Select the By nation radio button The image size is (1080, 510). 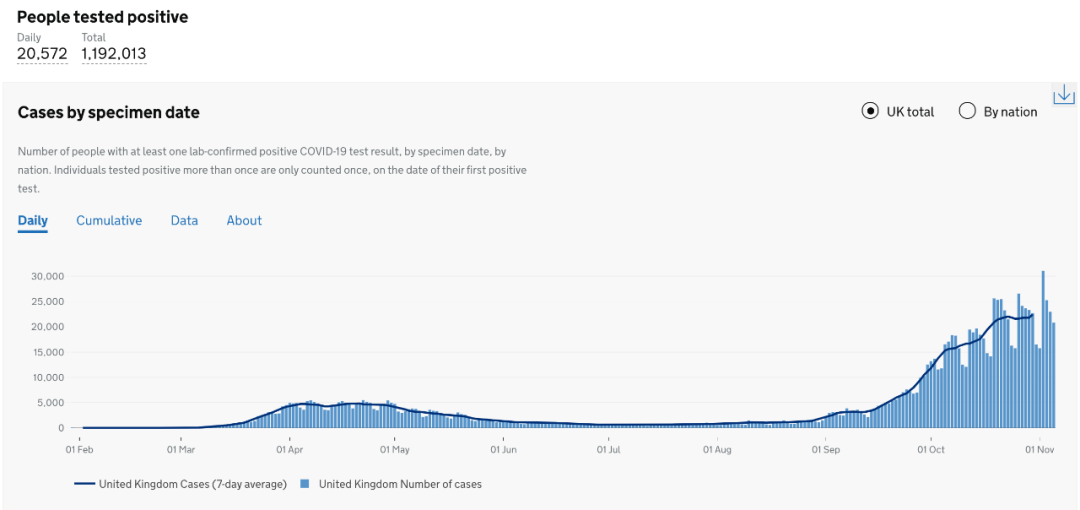point(967,111)
